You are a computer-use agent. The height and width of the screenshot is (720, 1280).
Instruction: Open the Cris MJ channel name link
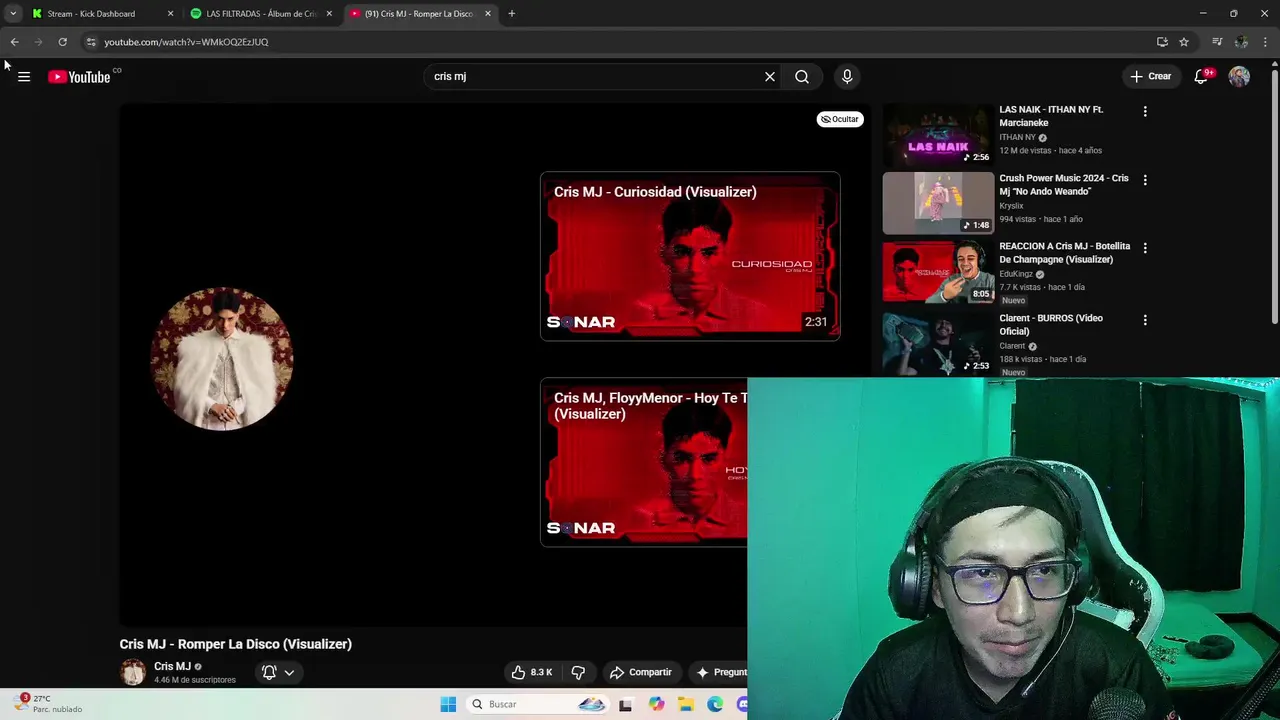point(172,666)
